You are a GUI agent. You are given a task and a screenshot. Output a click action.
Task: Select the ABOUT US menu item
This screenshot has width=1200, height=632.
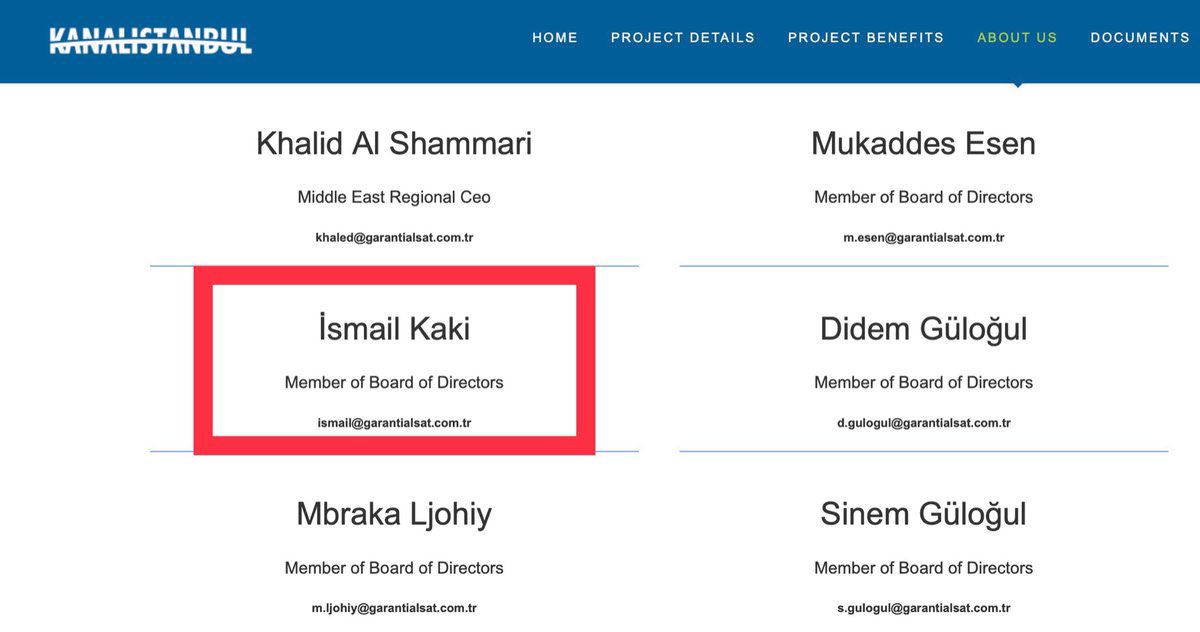pyautogui.click(x=1017, y=38)
